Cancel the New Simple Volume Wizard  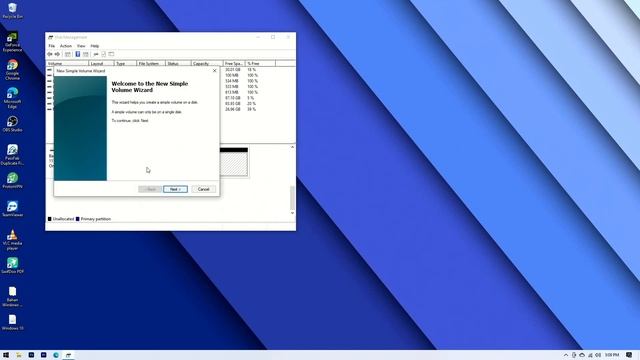(x=203, y=189)
